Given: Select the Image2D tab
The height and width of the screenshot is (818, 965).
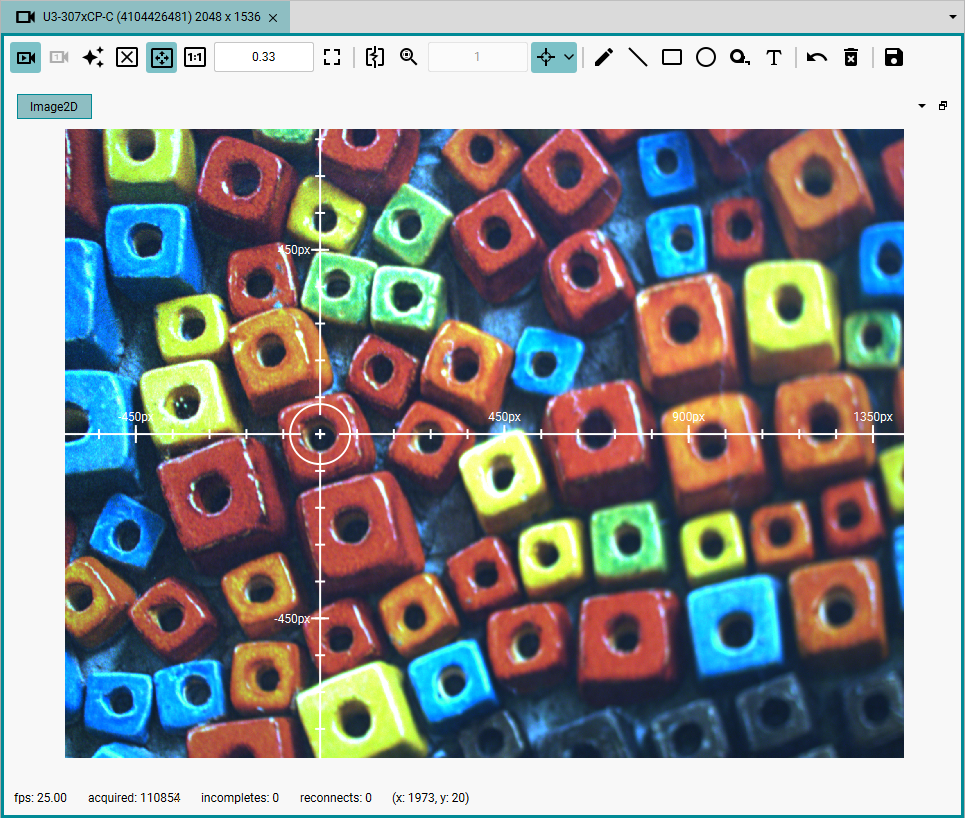Looking at the screenshot, I should click(54, 106).
